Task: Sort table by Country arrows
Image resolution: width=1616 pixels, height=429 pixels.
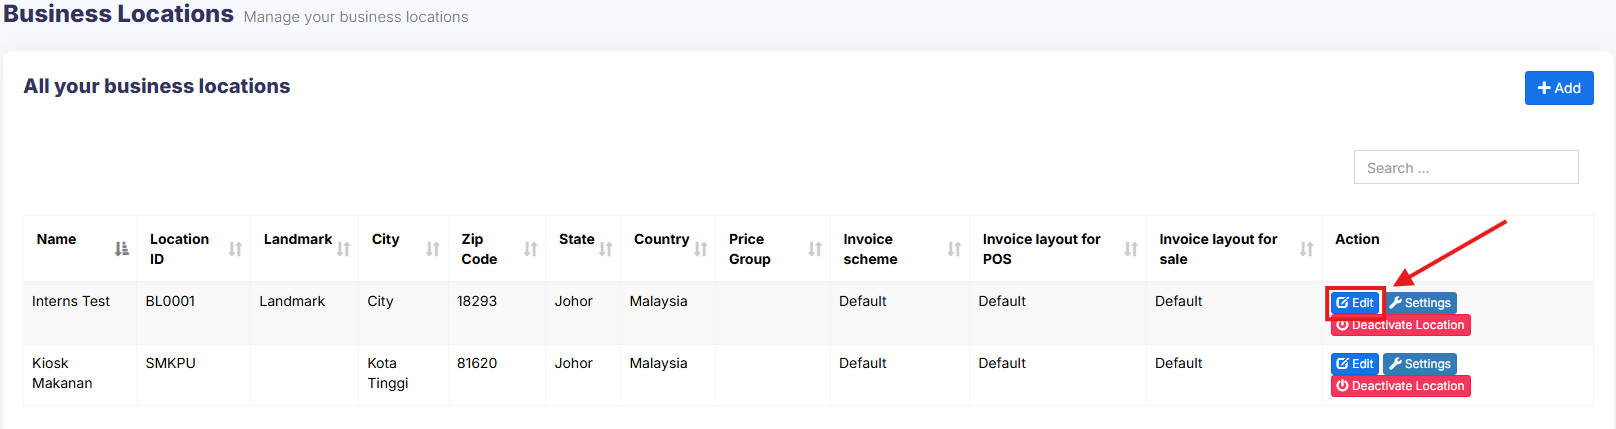Action: (700, 249)
